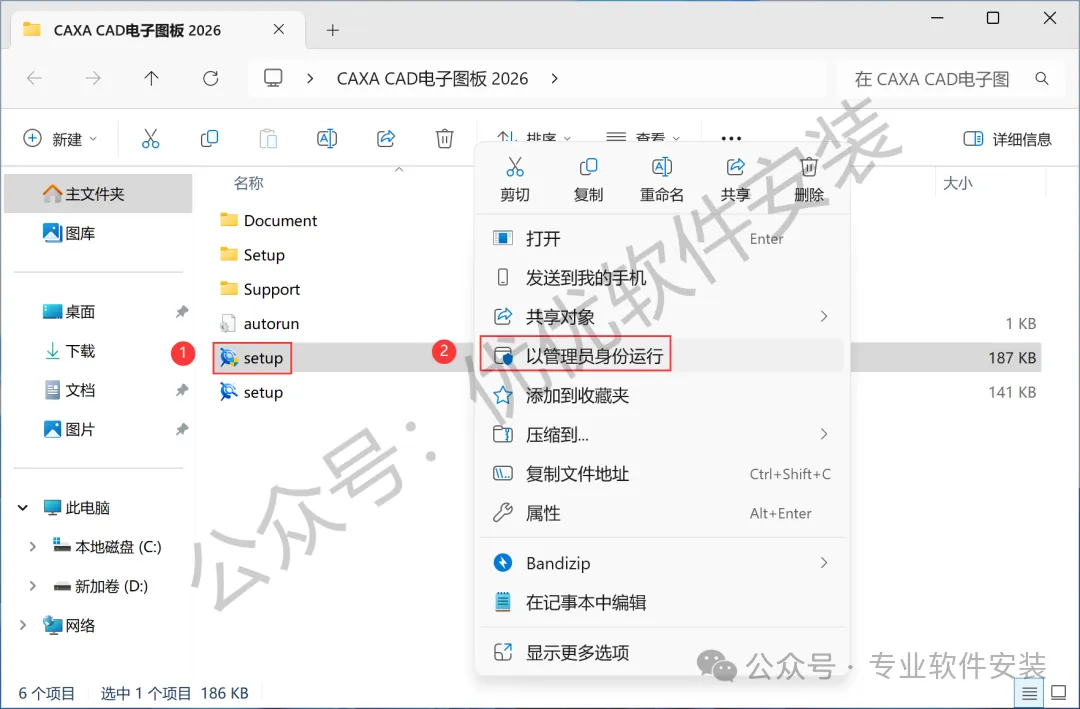Screen dimensions: 1080x709
Task: Click 显示更多选项 in the context menu
Action: point(662,652)
